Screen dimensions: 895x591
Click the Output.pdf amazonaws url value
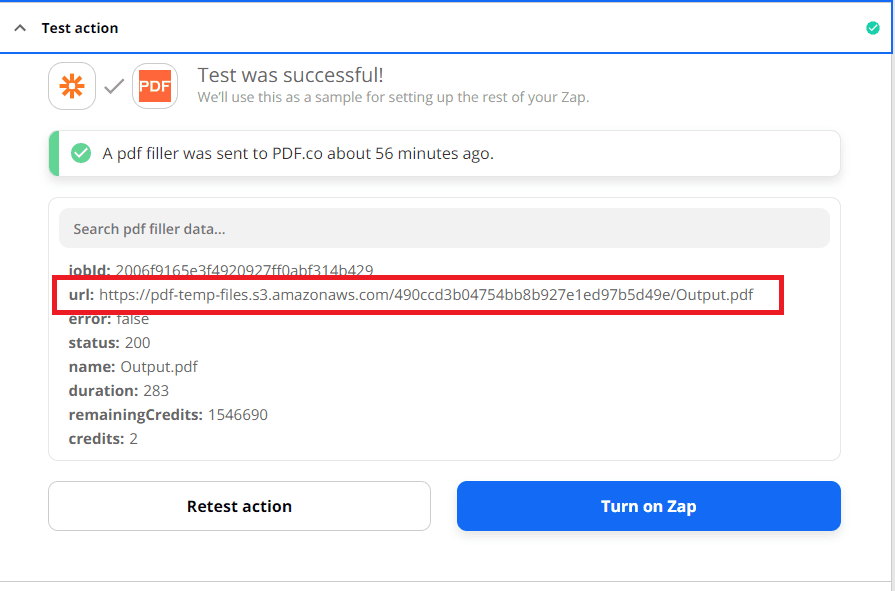coord(425,295)
